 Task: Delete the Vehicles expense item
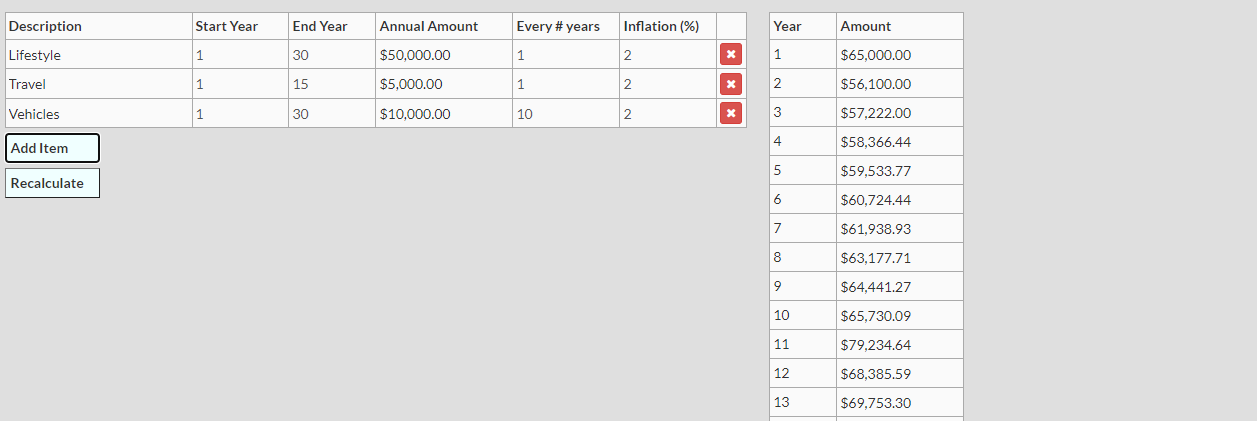(x=731, y=113)
